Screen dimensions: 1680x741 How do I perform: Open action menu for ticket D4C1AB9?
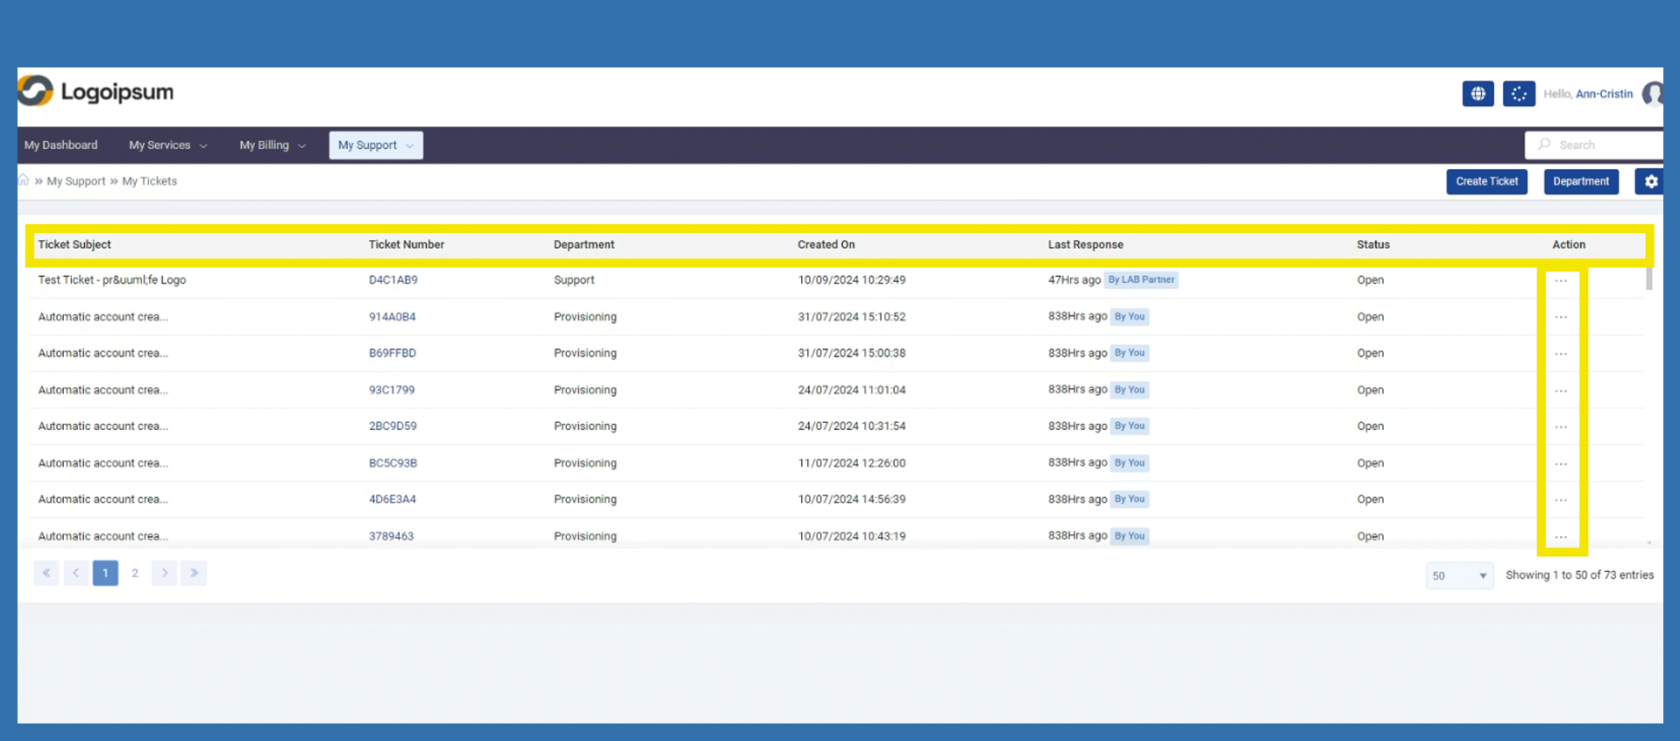1560,281
